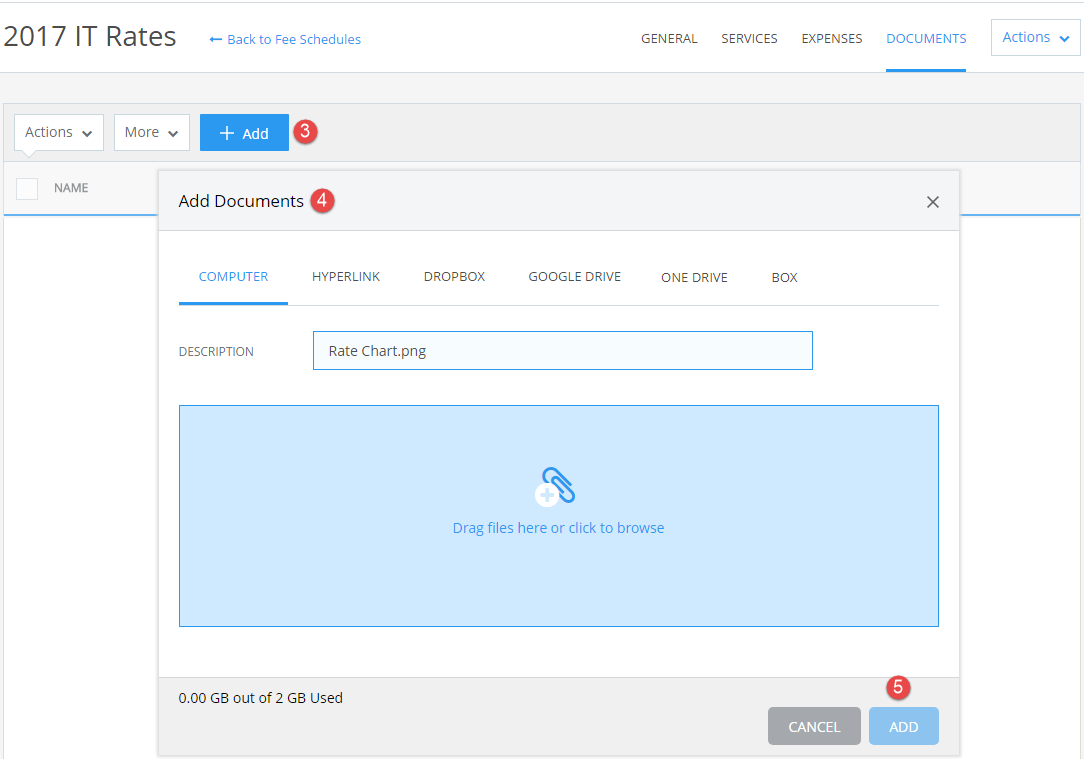Viewport: 1084px width, 759px height.
Task: Switch to the ONE DRIVE tab
Action: tap(694, 277)
